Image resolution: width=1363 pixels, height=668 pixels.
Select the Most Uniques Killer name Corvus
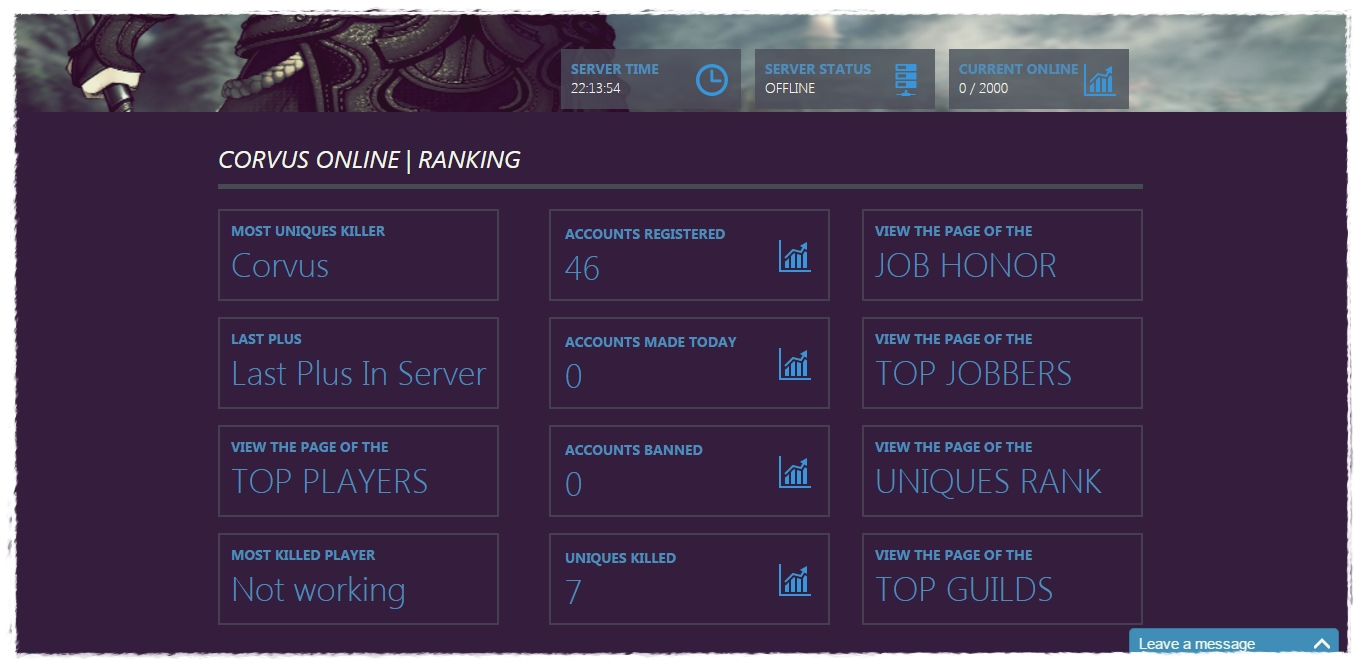point(280,266)
